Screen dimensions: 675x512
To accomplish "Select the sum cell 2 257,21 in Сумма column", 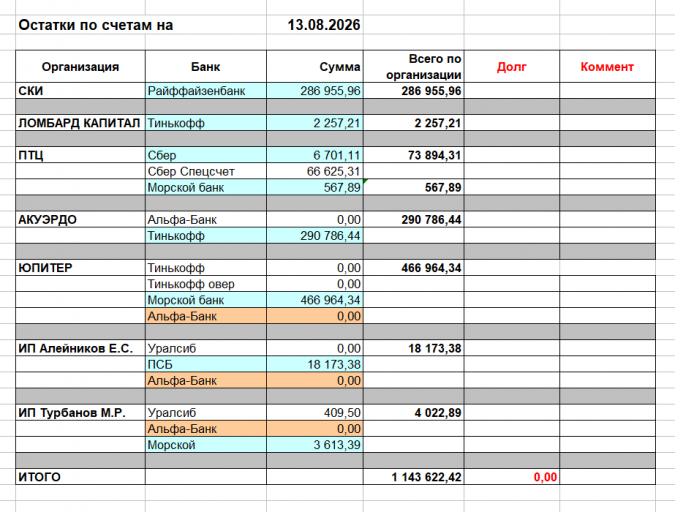I will pyautogui.click(x=315, y=123).
